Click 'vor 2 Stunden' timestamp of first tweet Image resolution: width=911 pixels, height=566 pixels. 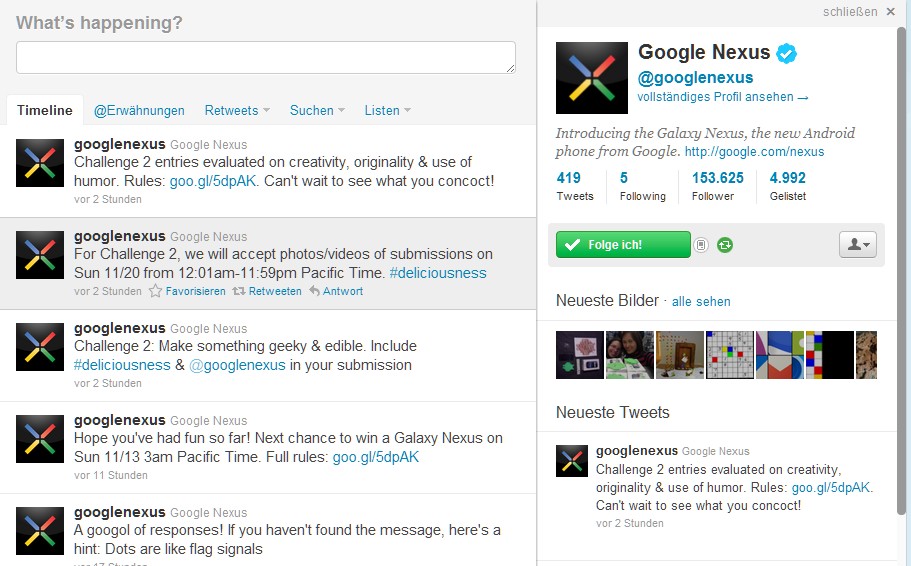coord(107,199)
